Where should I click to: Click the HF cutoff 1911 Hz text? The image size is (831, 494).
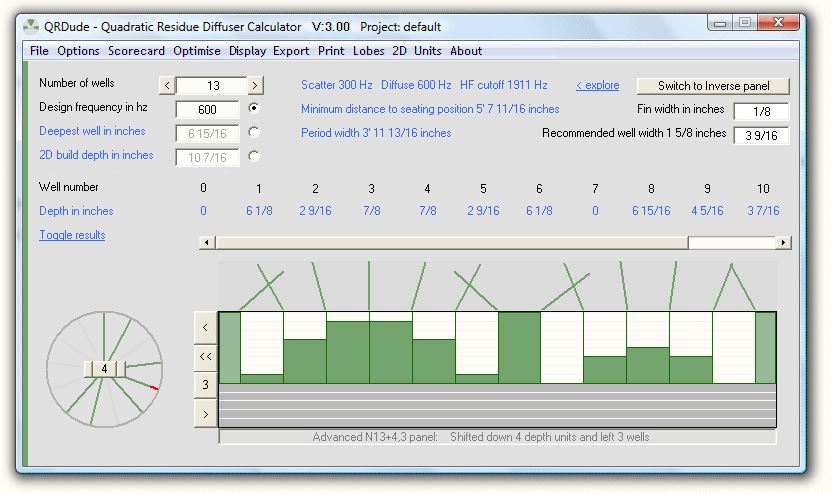[503, 85]
